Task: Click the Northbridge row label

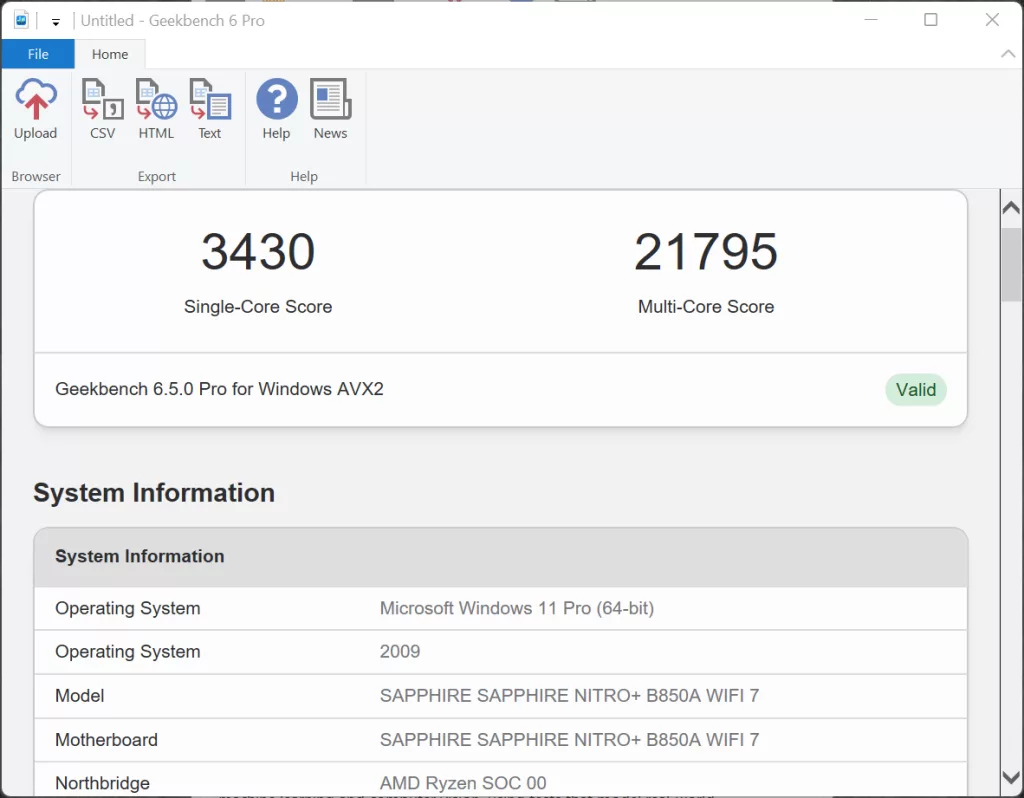Action: click(x=103, y=783)
